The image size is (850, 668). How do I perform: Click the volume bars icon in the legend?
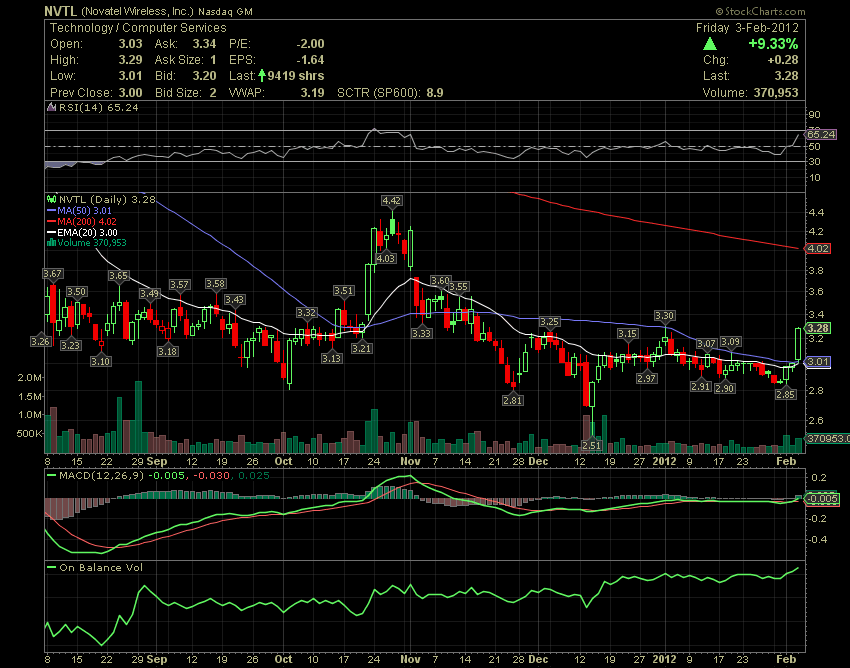coord(51,242)
